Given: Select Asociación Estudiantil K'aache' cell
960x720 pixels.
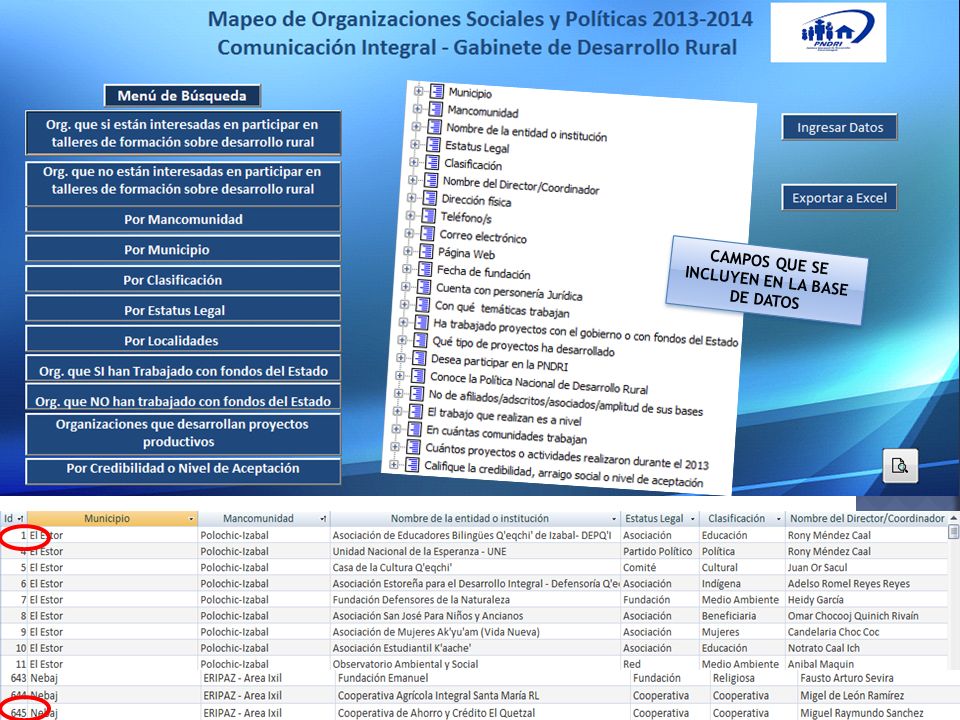Looking at the screenshot, I should click(x=475, y=648).
